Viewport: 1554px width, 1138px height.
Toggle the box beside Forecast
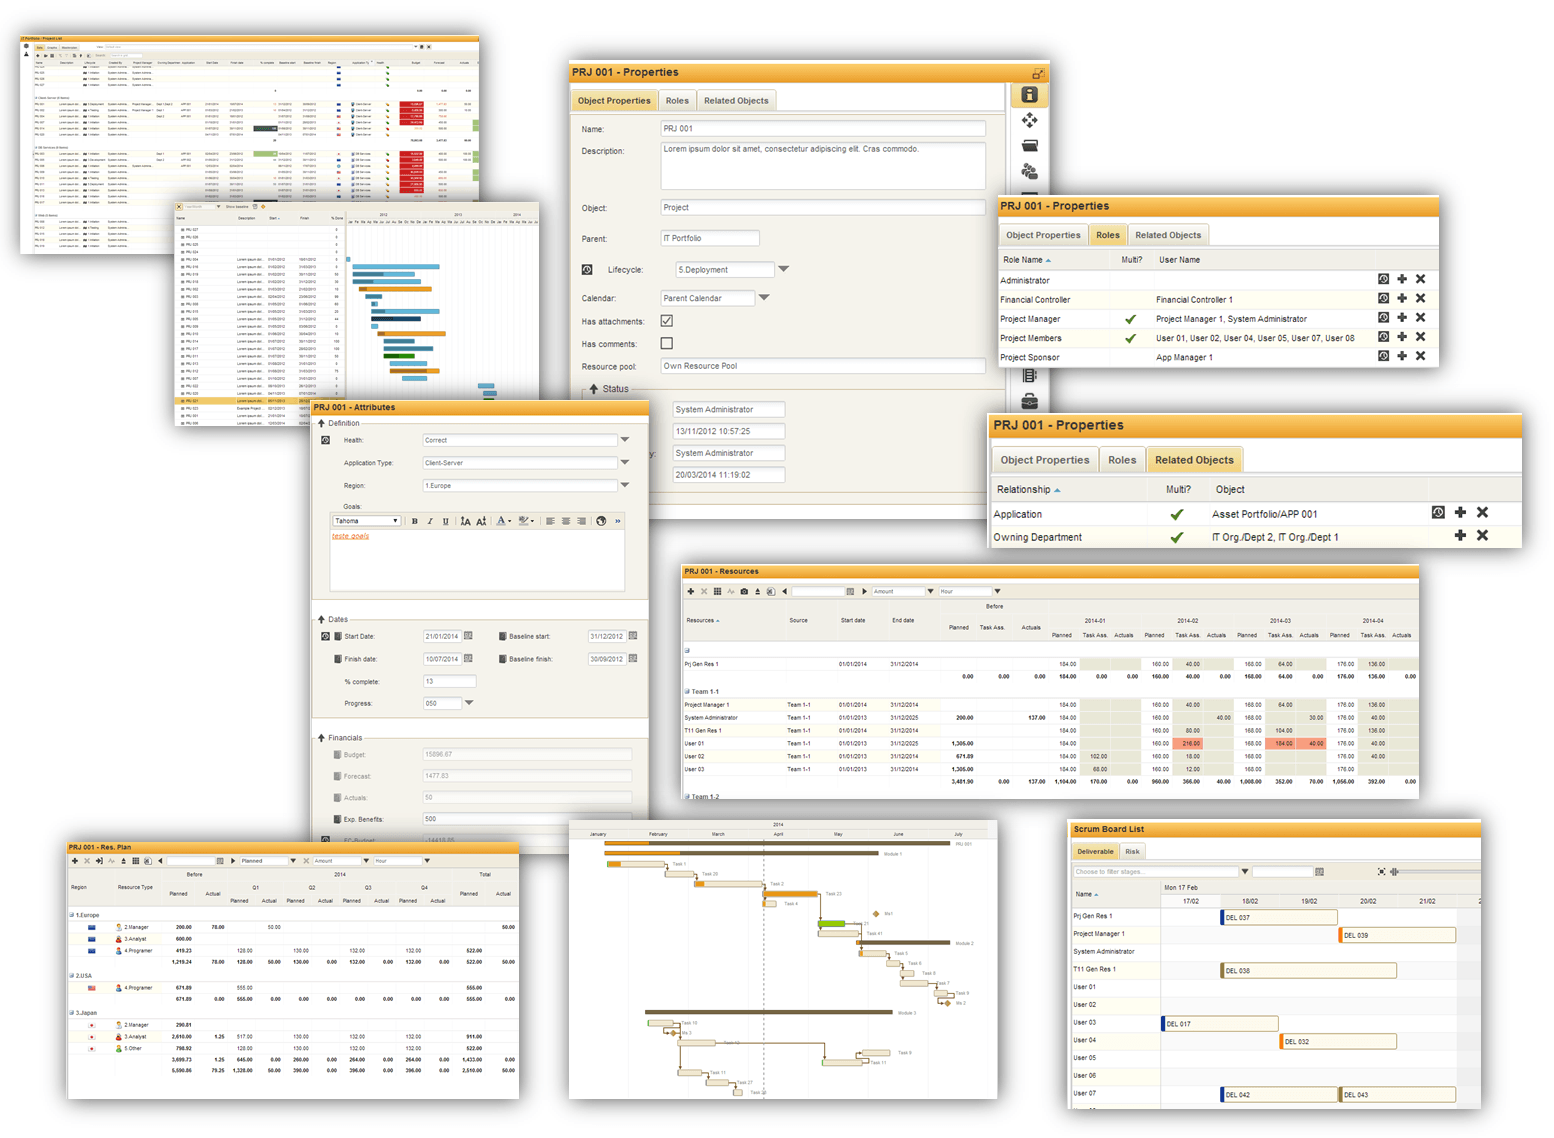[337, 776]
